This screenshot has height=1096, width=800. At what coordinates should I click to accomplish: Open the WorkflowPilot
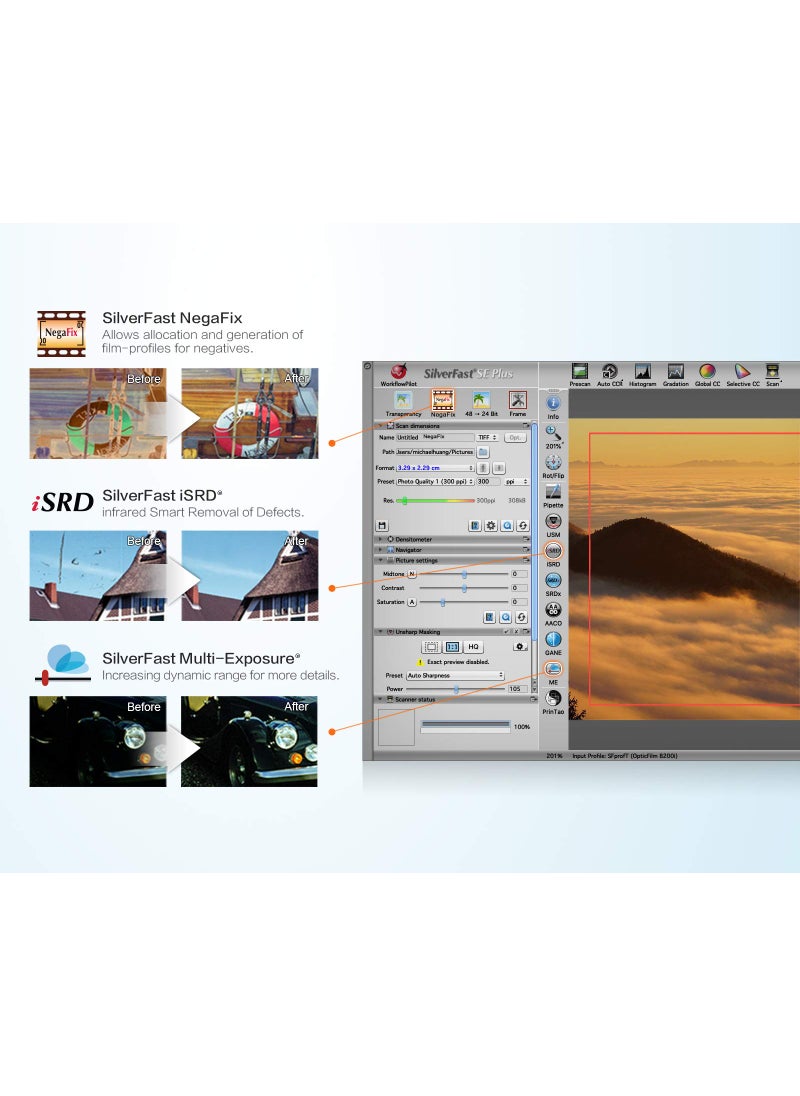[398, 374]
